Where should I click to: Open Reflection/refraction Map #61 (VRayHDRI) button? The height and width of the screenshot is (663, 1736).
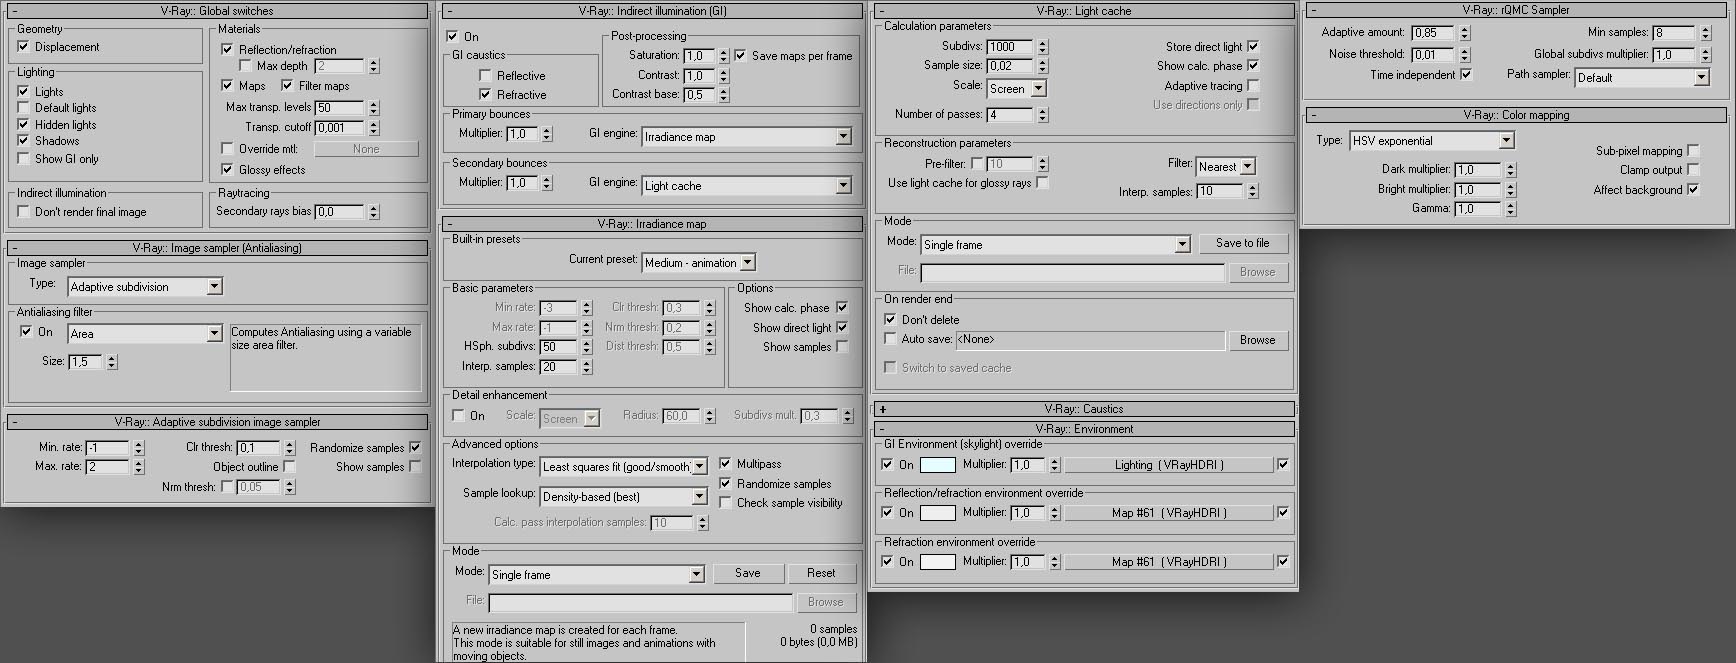1169,513
